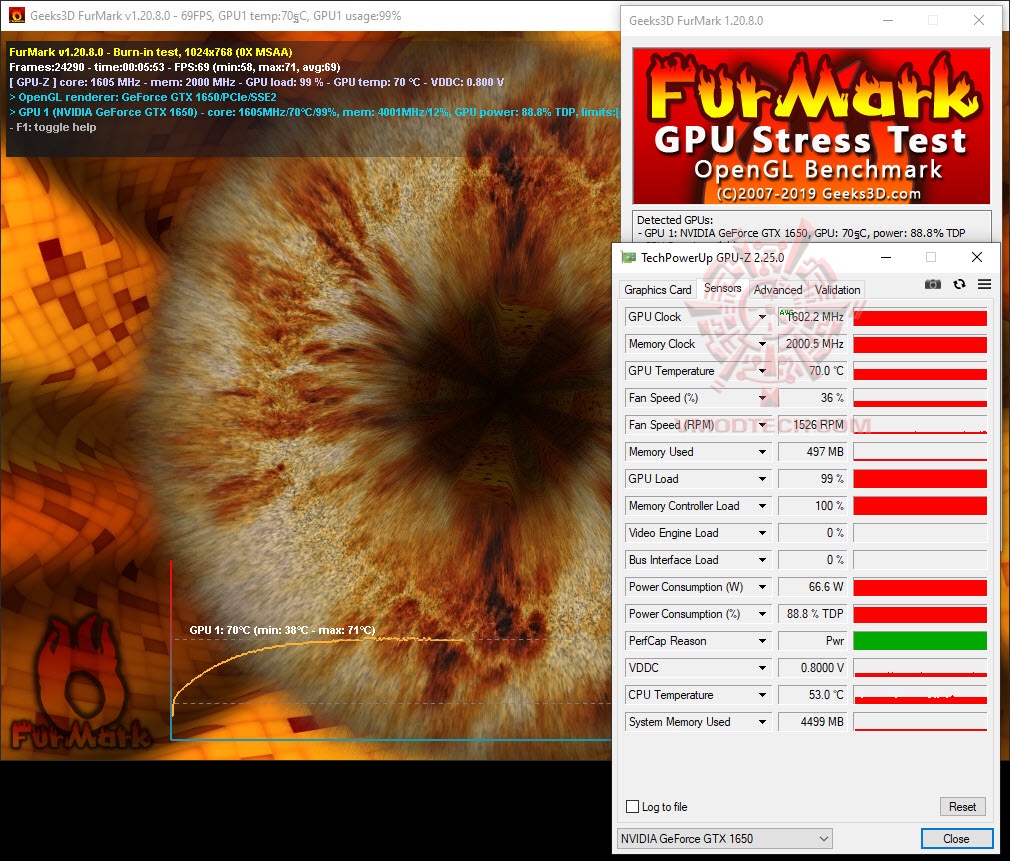
Task: Click the 53.0 °C CPU temperature value
Action: tap(812, 695)
